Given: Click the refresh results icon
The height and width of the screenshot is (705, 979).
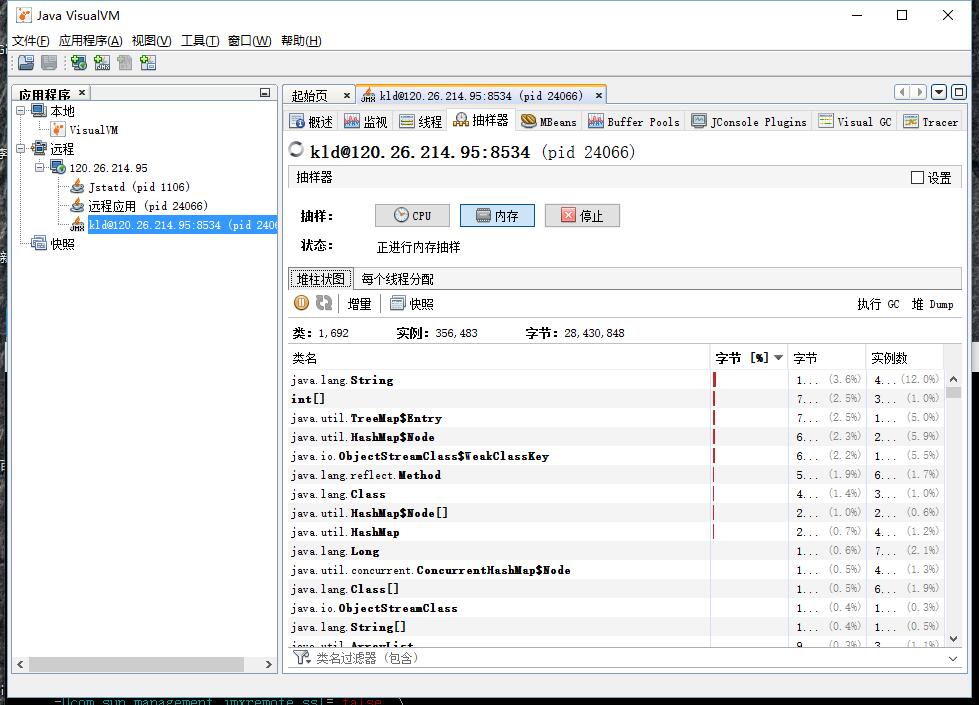Looking at the screenshot, I should click(323, 303).
